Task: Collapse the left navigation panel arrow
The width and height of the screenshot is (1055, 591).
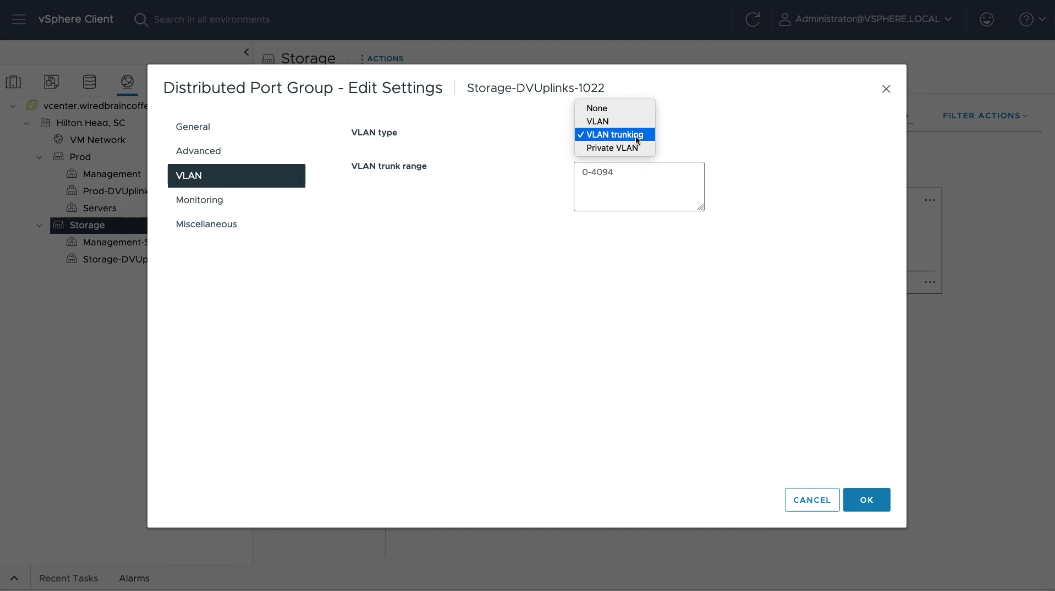Action: click(x=247, y=52)
